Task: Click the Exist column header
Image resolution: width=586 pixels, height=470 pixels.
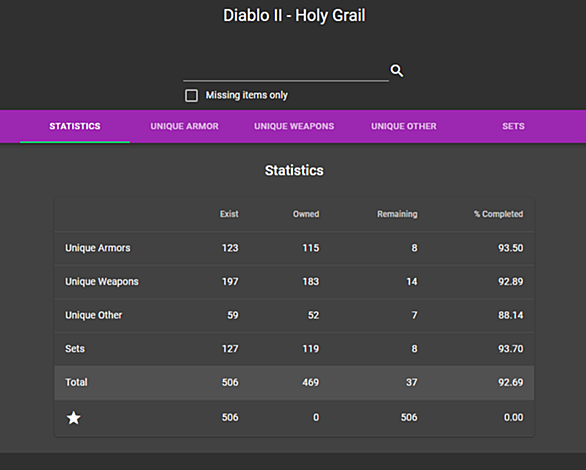Action: [x=229, y=214]
